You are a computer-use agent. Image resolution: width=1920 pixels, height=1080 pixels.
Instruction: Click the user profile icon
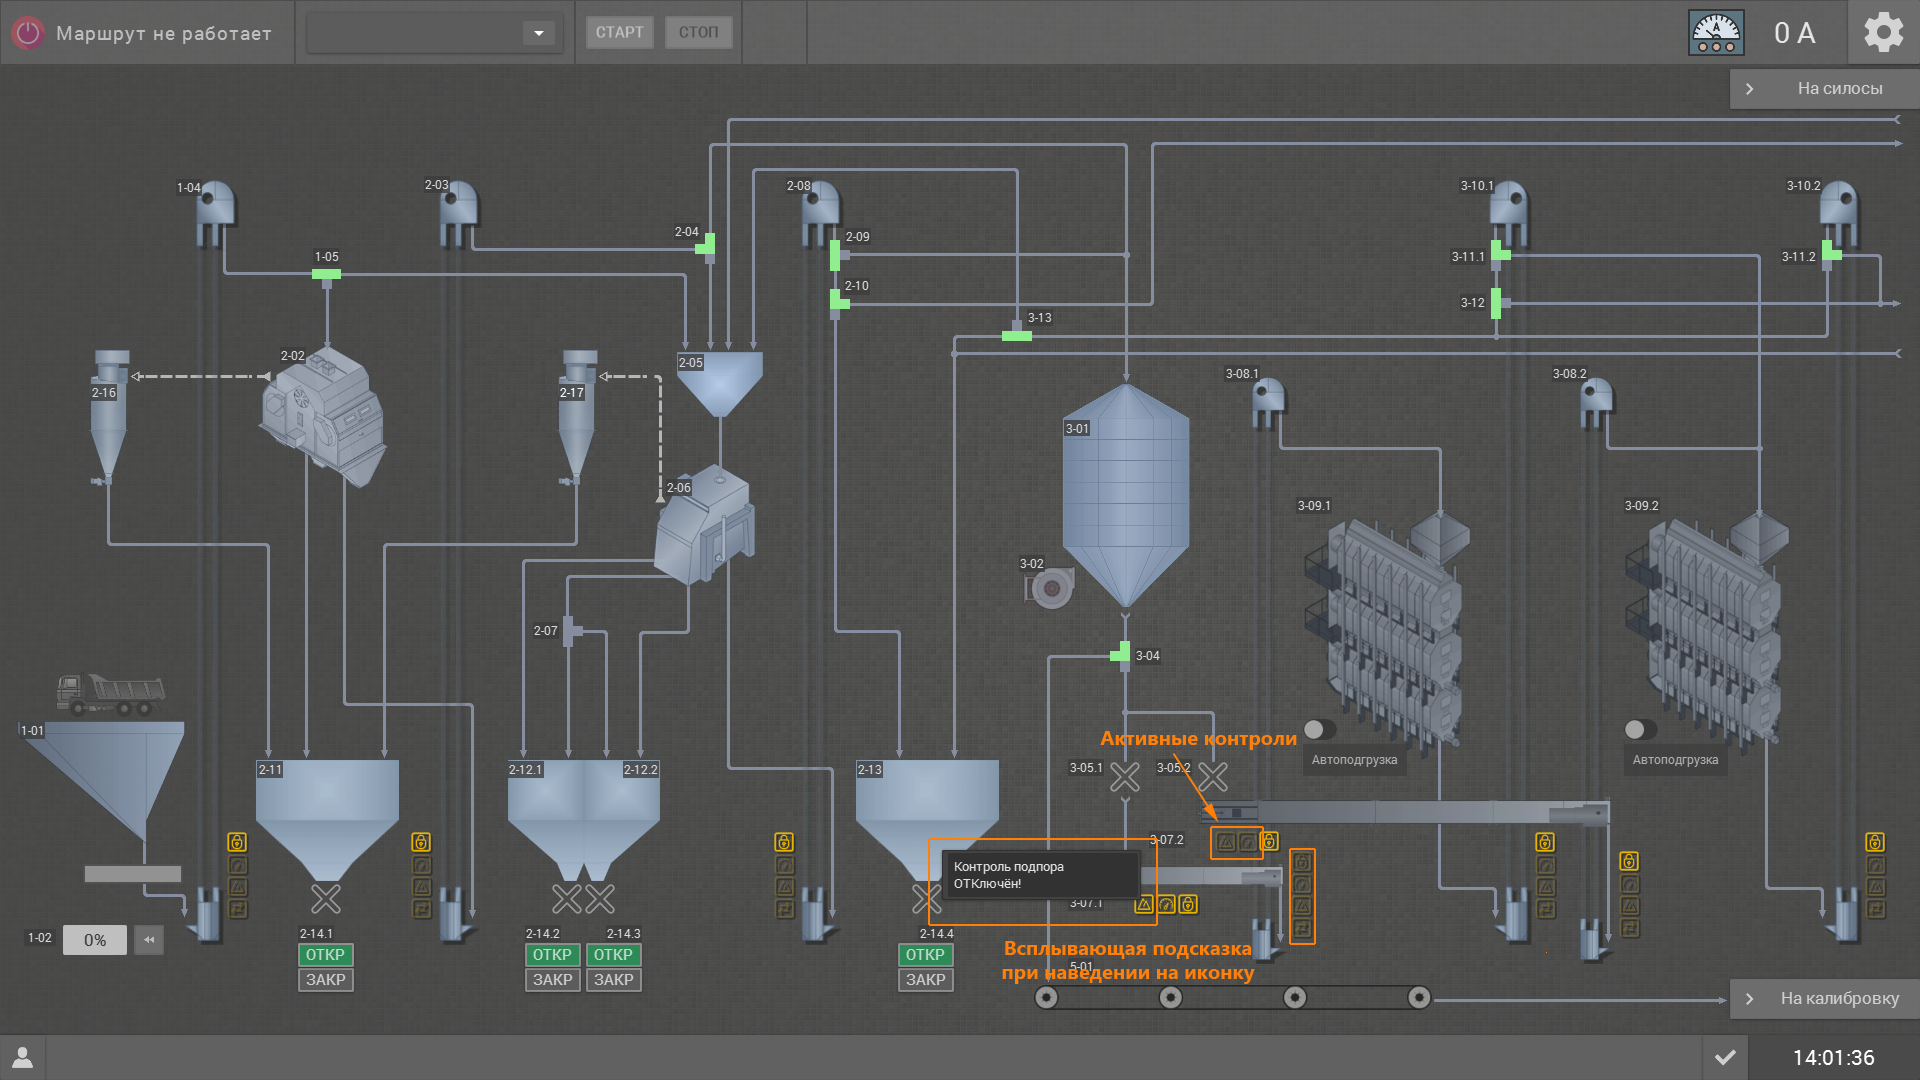point(22,1057)
